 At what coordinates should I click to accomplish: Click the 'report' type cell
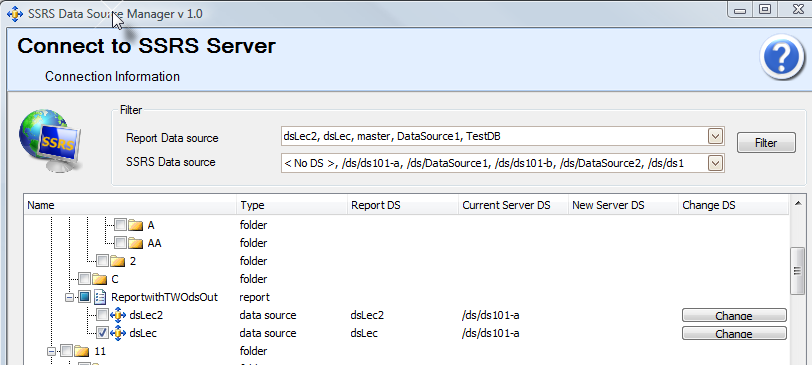(x=254, y=297)
